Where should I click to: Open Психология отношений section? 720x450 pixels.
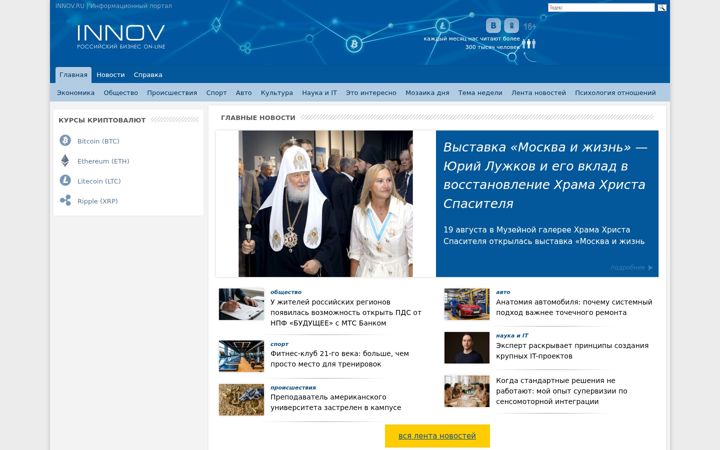click(615, 93)
